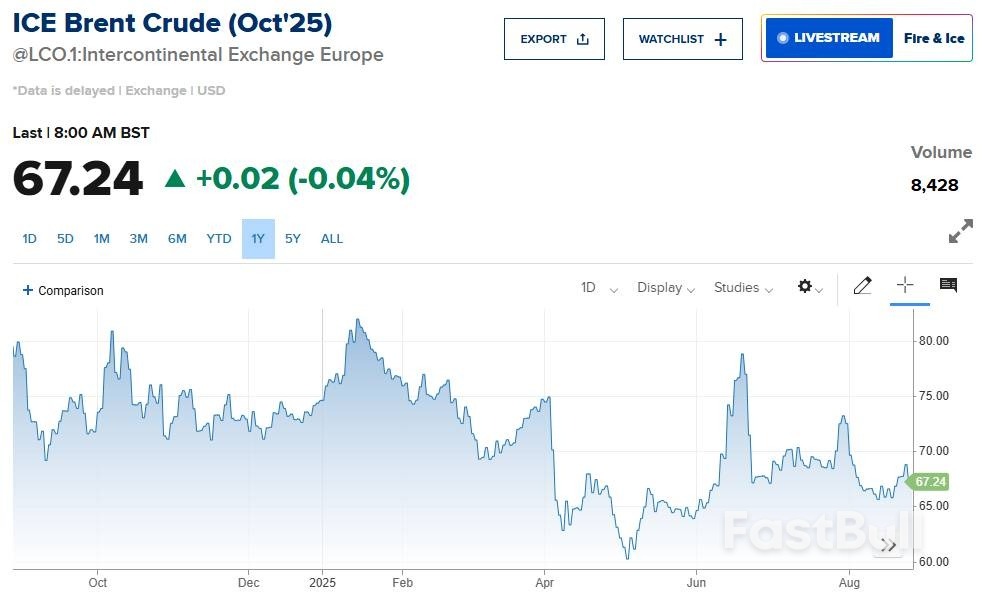Add a comparison via plus icon
This screenshot has height=597, width=982.
point(28,290)
